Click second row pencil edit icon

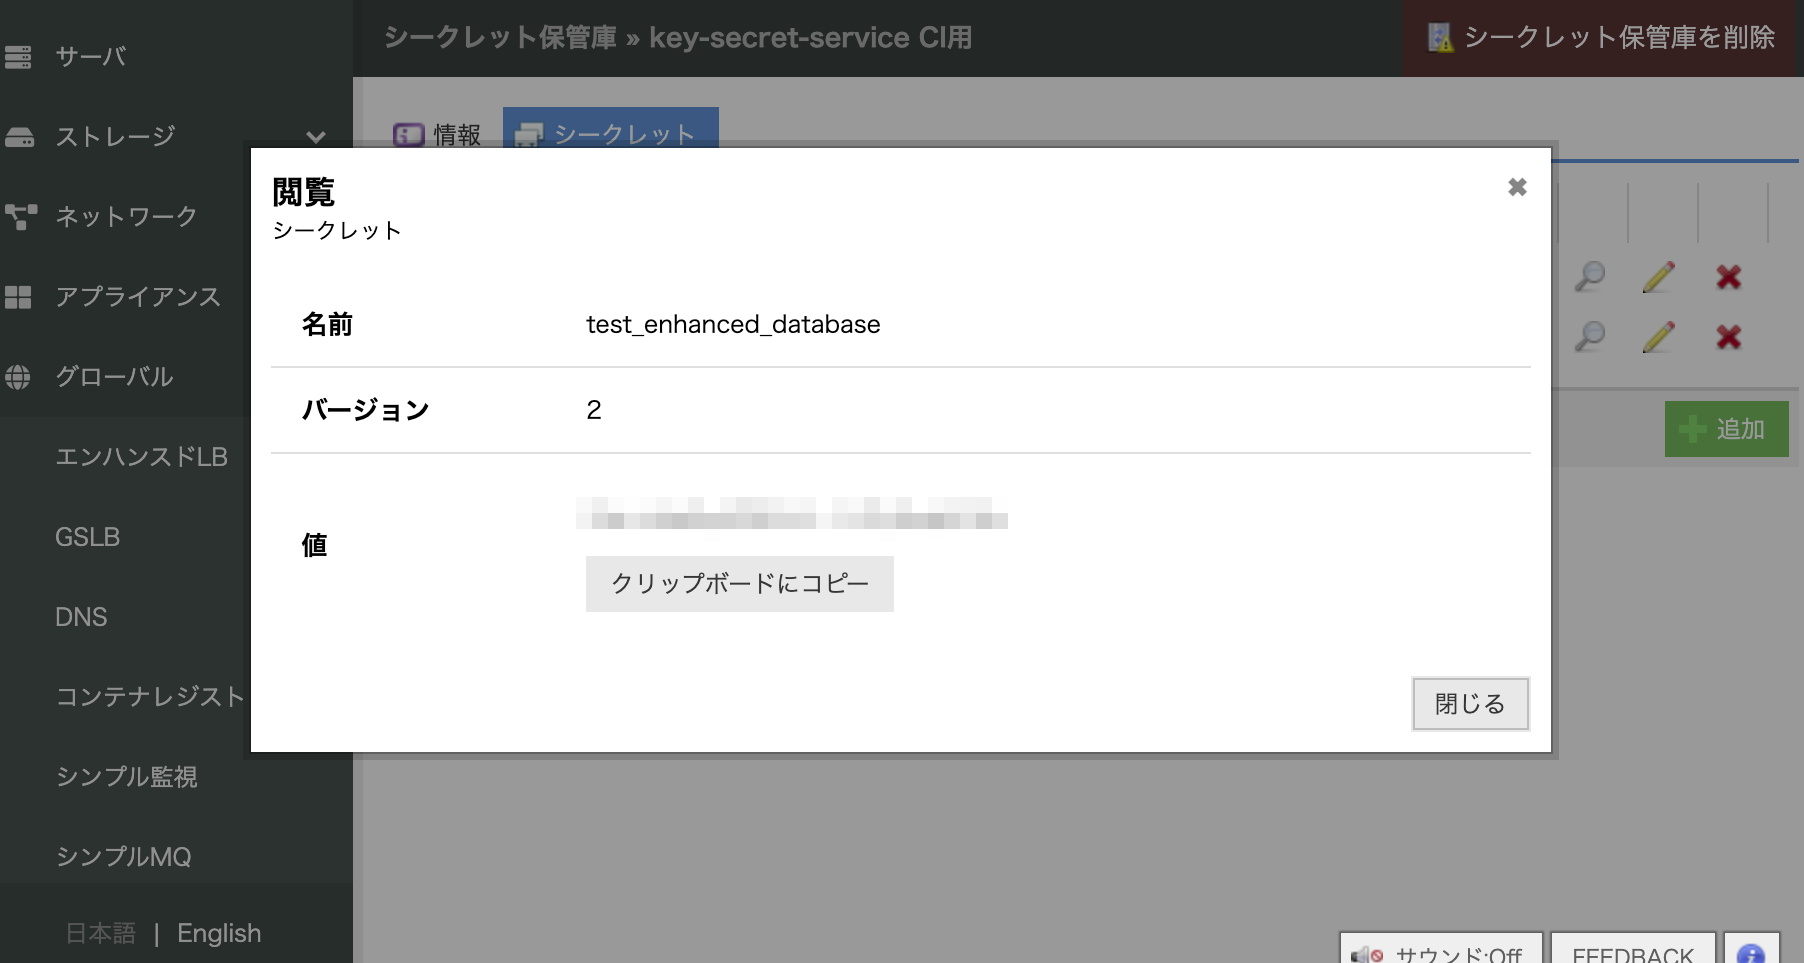coord(1658,337)
